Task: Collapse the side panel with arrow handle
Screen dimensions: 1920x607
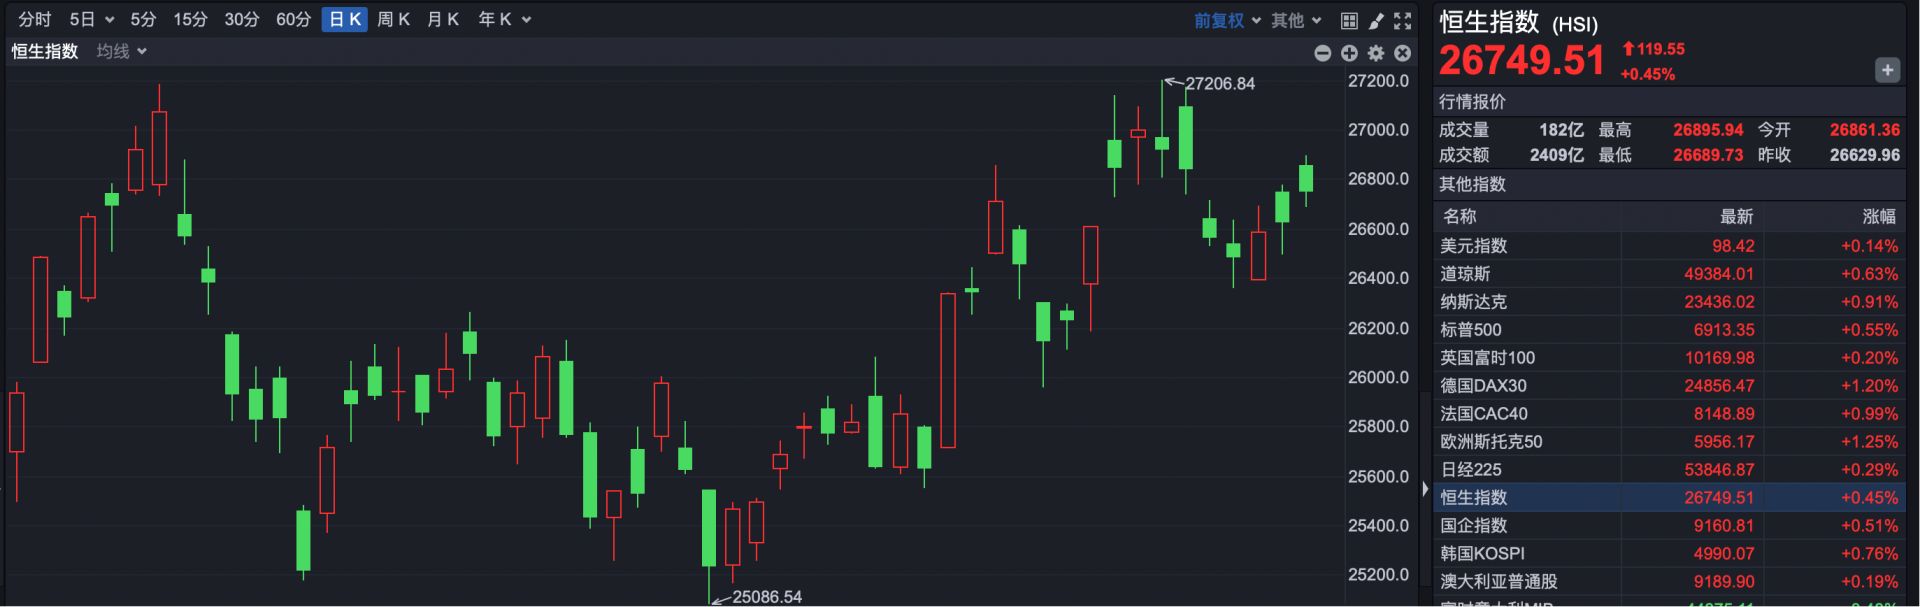Action: pyautogui.click(x=1425, y=489)
